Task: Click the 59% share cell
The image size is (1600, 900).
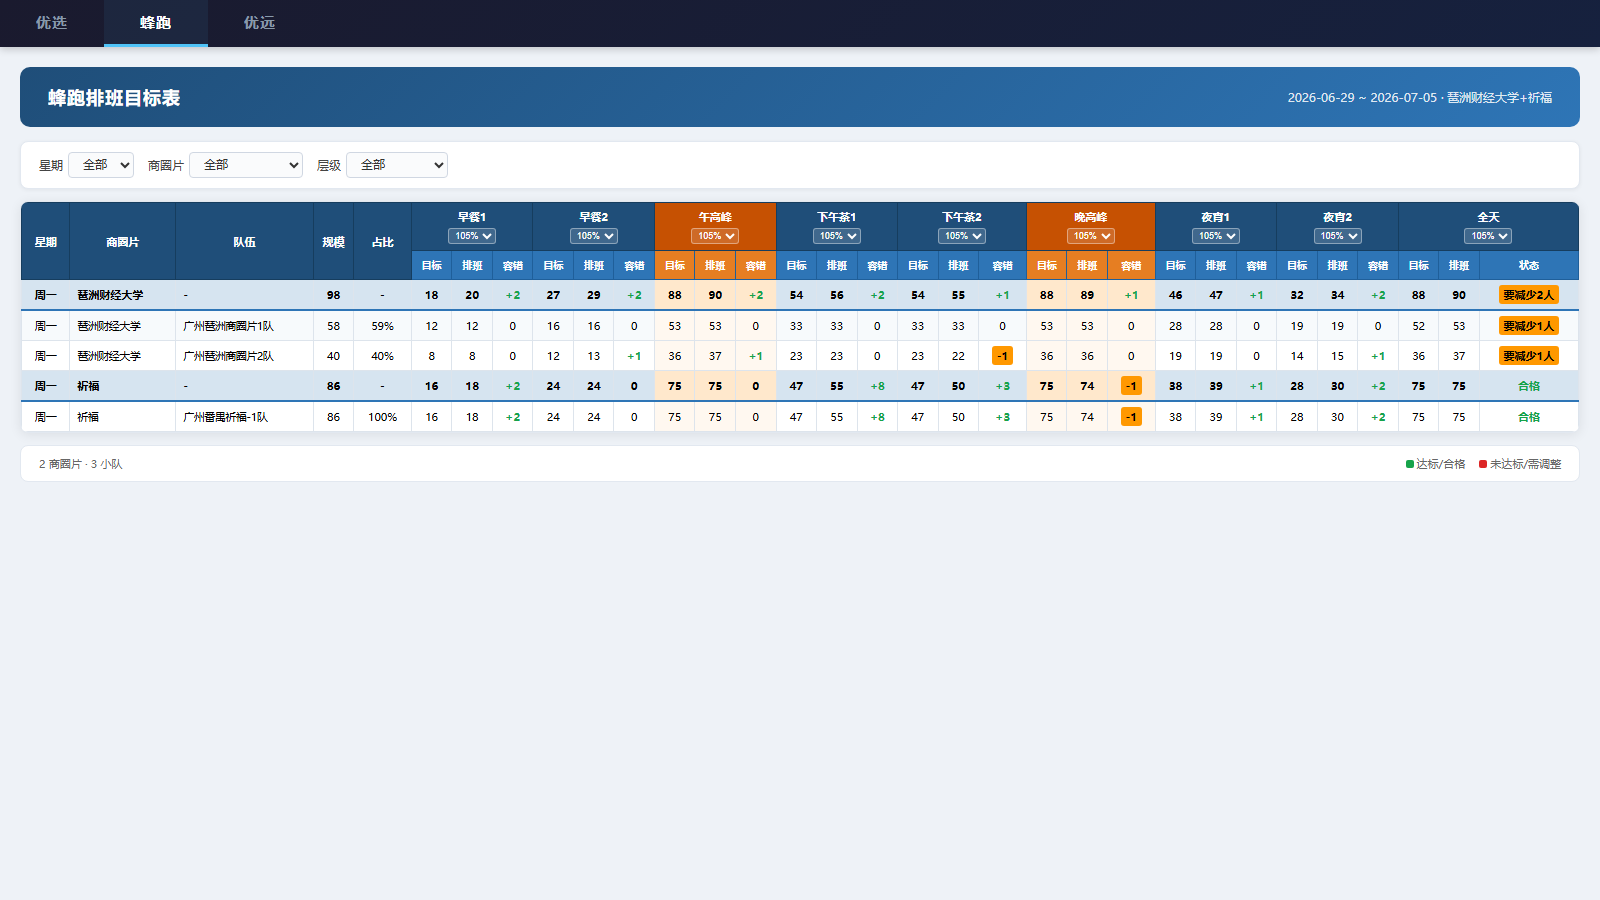Action: coord(383,326)
